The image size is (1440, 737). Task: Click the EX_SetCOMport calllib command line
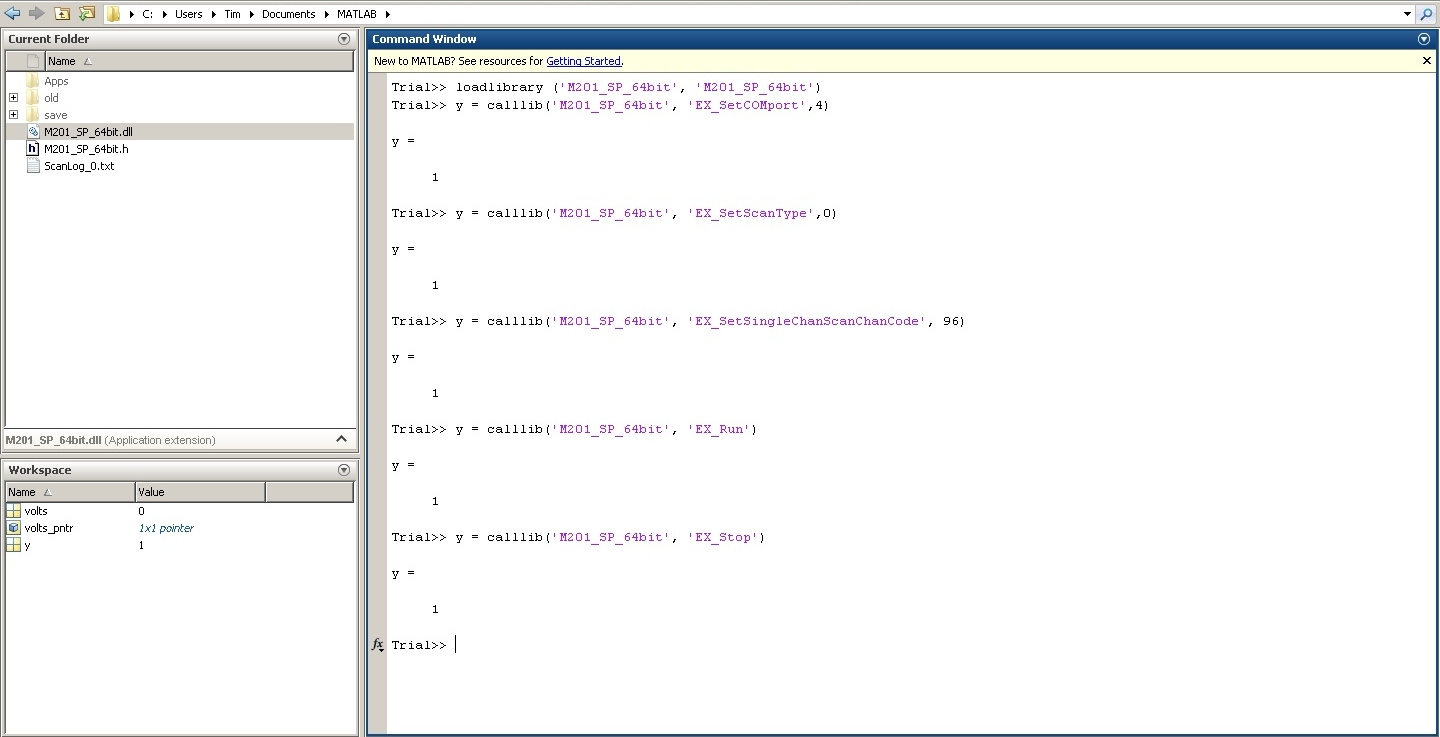[610, 105]
